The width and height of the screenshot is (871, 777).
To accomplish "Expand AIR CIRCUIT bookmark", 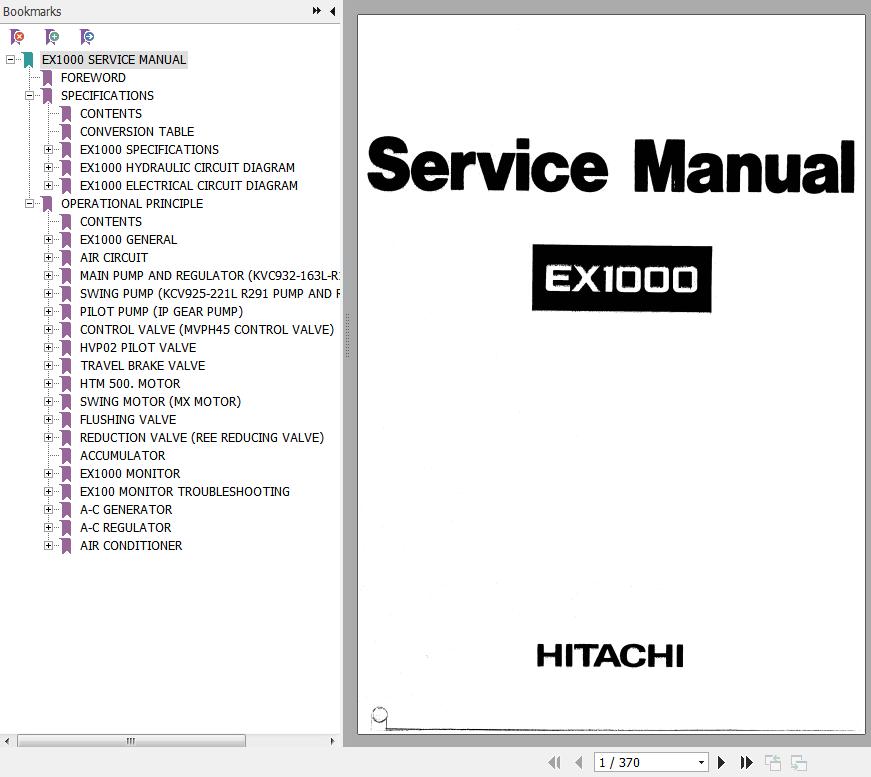I will (x=48, y=257).
